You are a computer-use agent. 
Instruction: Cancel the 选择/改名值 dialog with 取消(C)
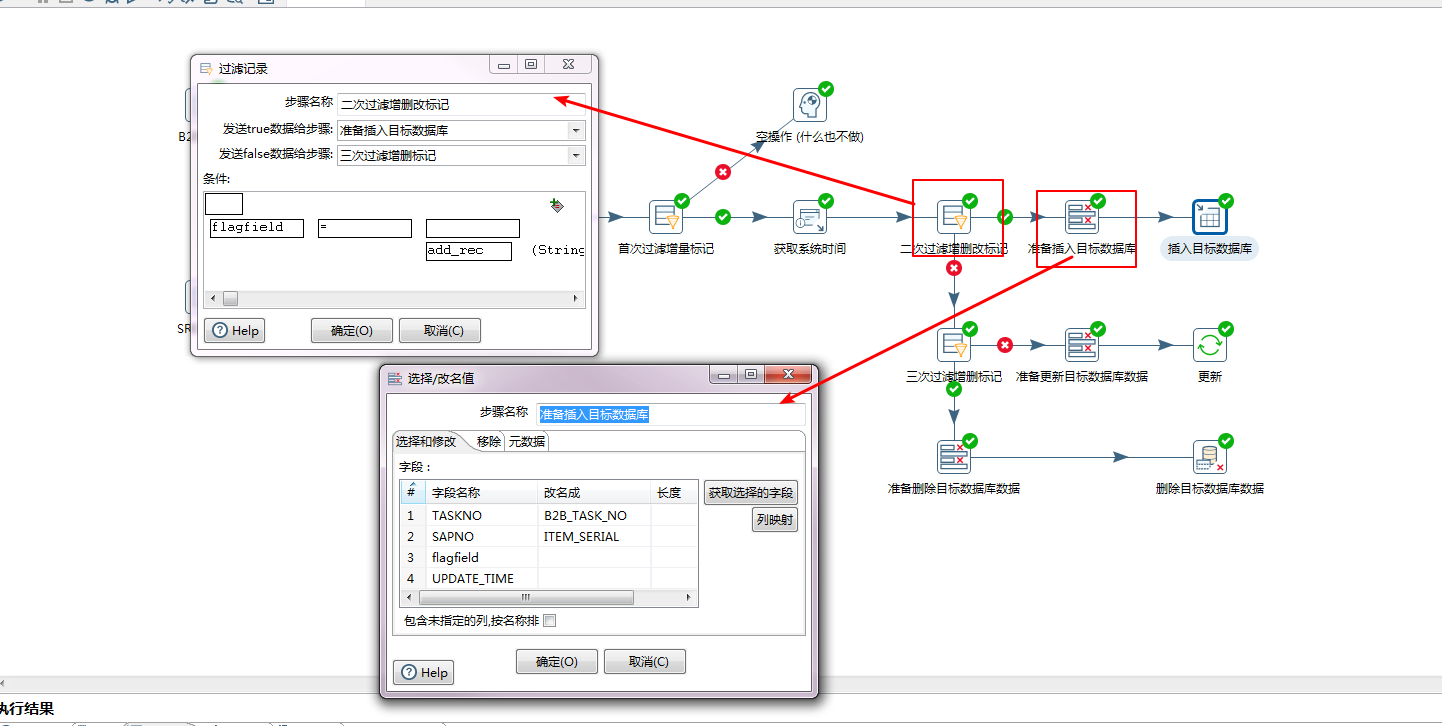[x=645, y=662]
